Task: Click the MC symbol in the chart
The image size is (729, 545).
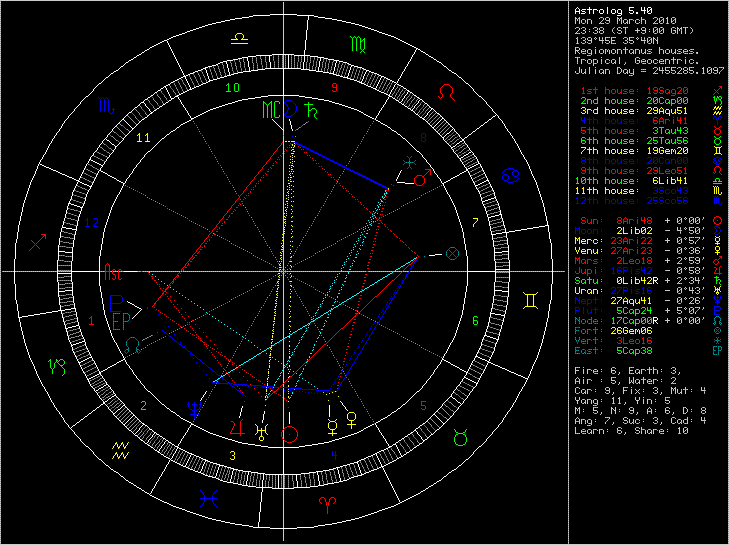Action: [272, 109]
